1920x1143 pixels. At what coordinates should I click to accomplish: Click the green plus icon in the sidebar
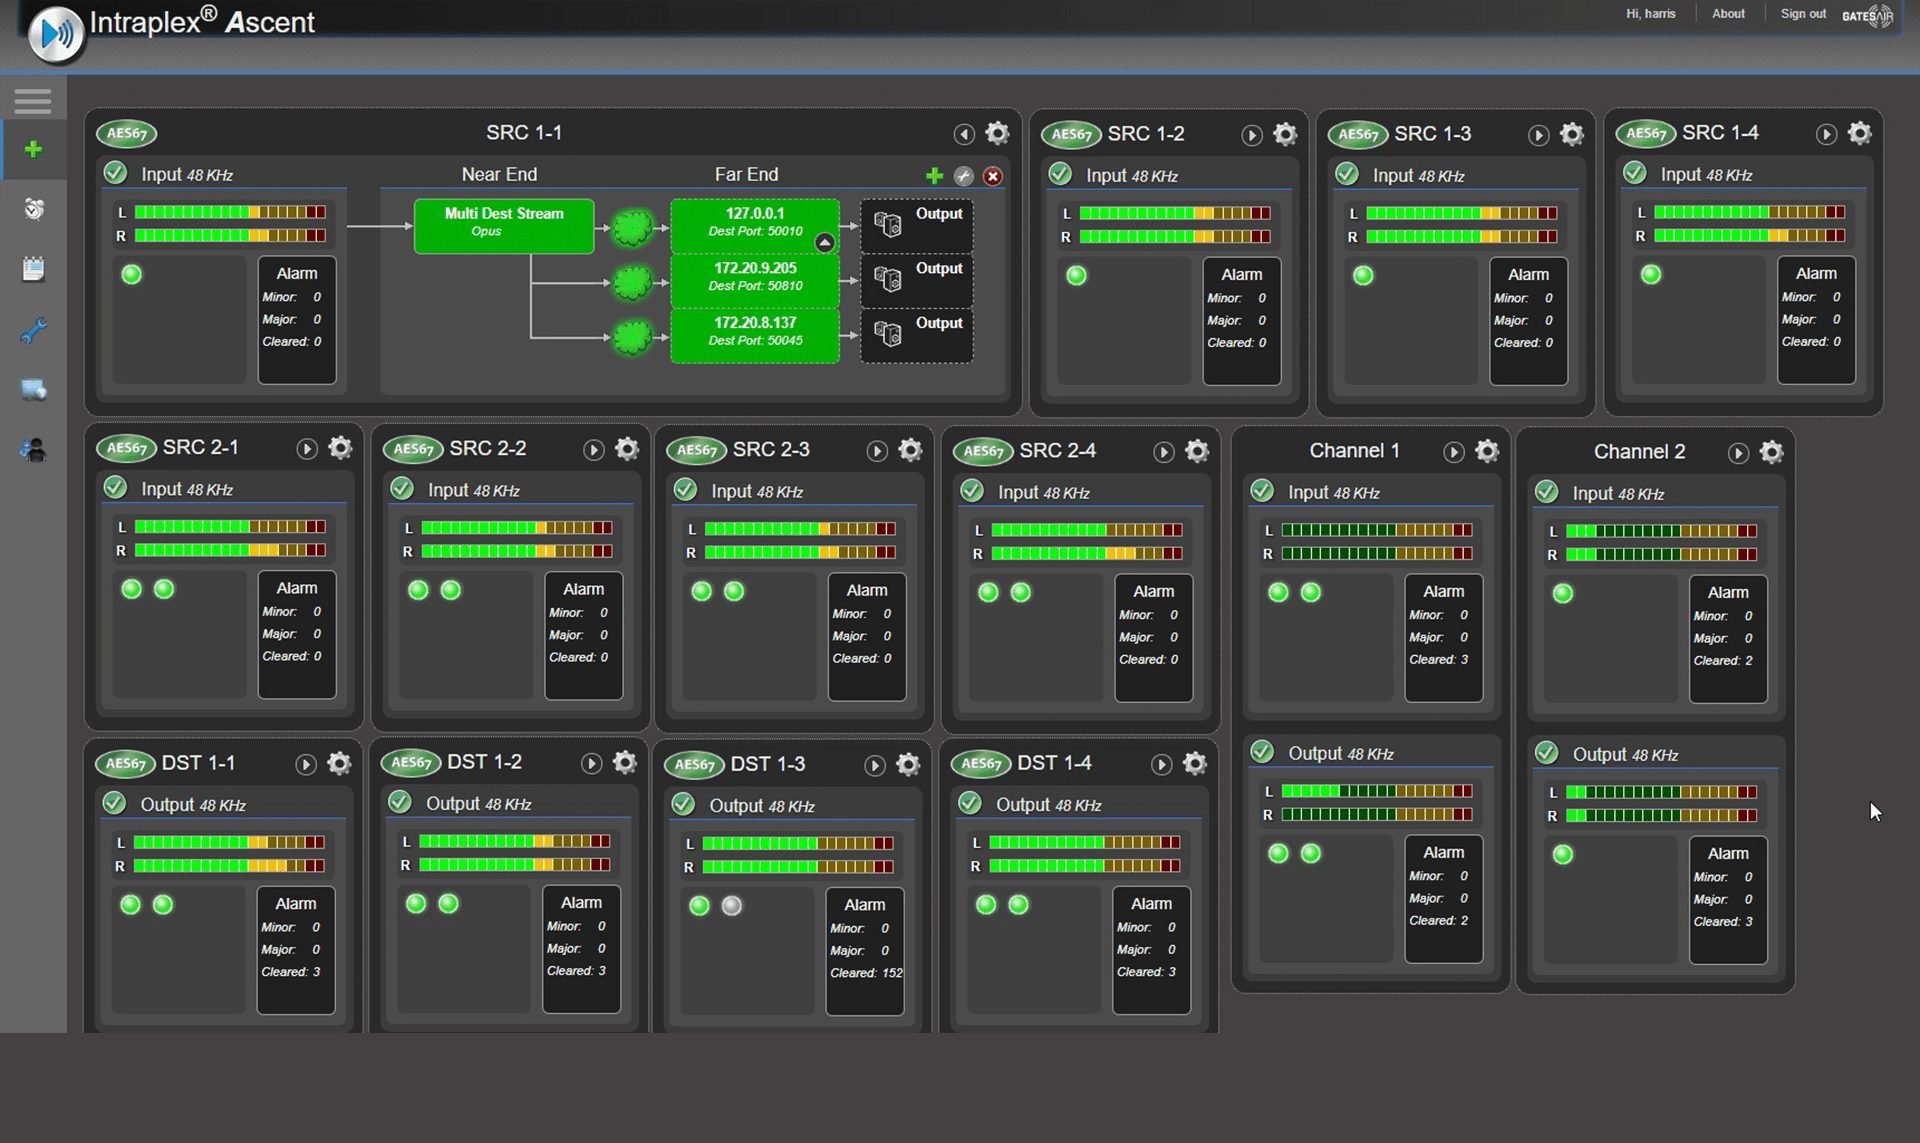[33, 149]
